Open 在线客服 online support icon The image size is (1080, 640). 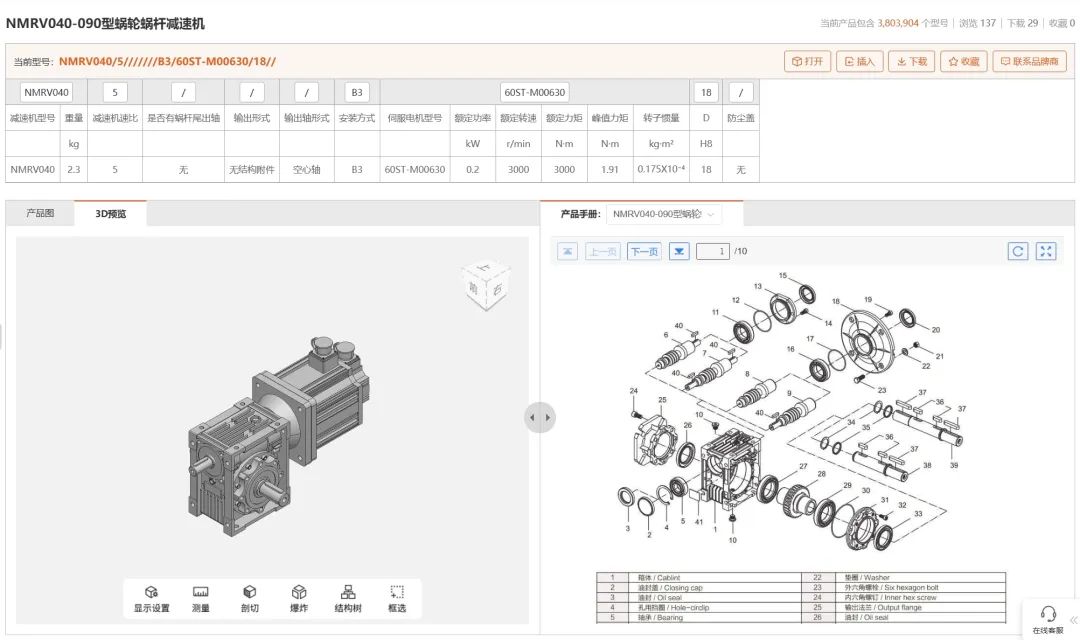click(x=1048, y=619)
